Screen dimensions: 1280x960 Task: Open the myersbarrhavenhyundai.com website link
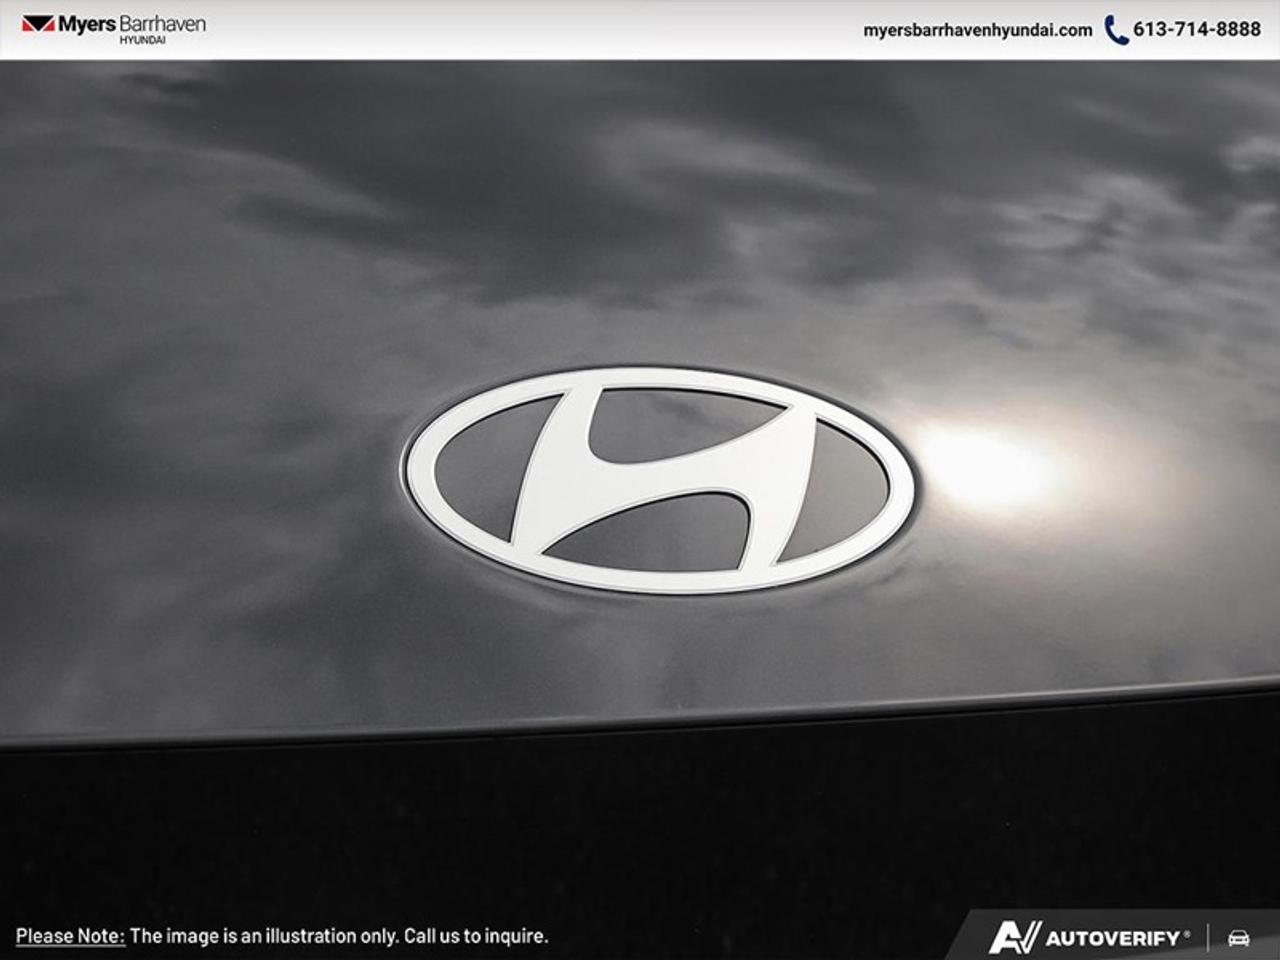977,30
